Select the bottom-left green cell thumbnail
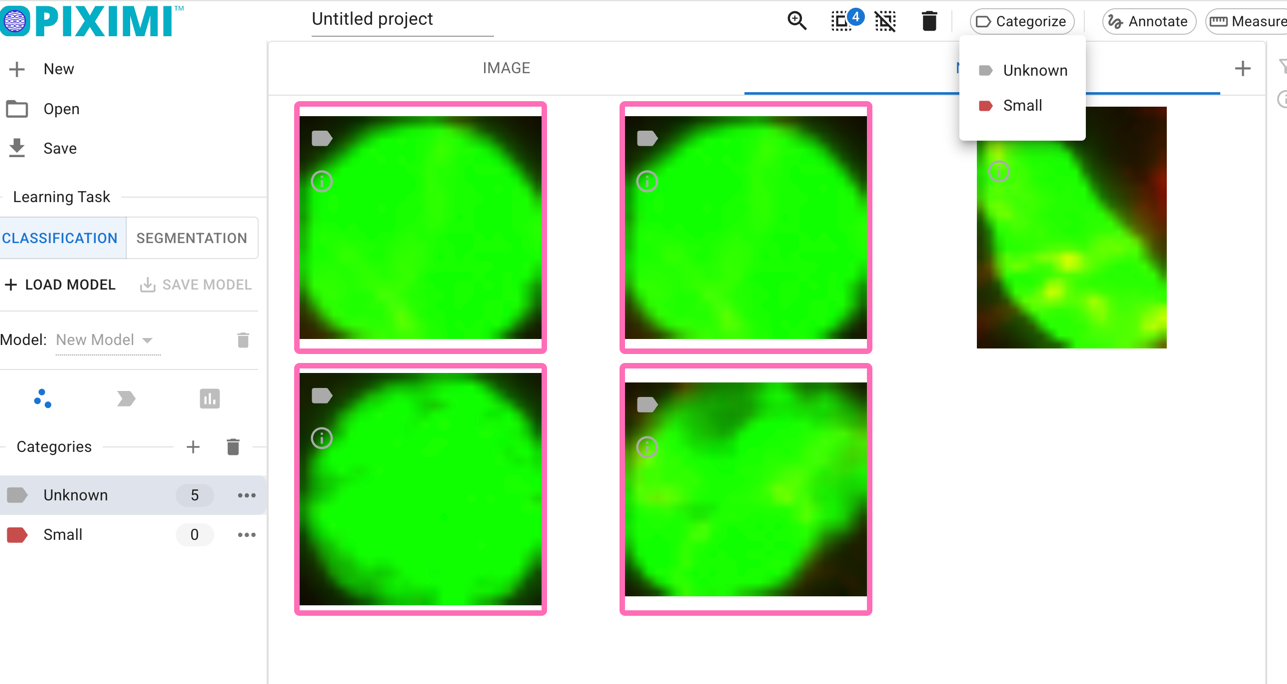Viewport: 1287px width, 684px height. point(421,489)
